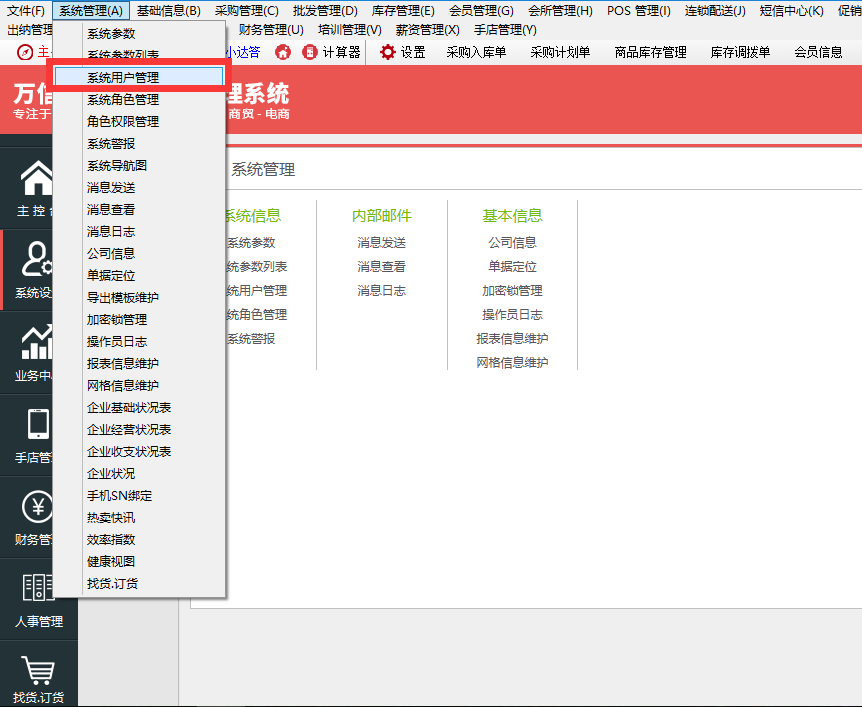Click 商品库存管理 toolbar shortcut
Screen dimensions: 862x707
click(651, 52)
